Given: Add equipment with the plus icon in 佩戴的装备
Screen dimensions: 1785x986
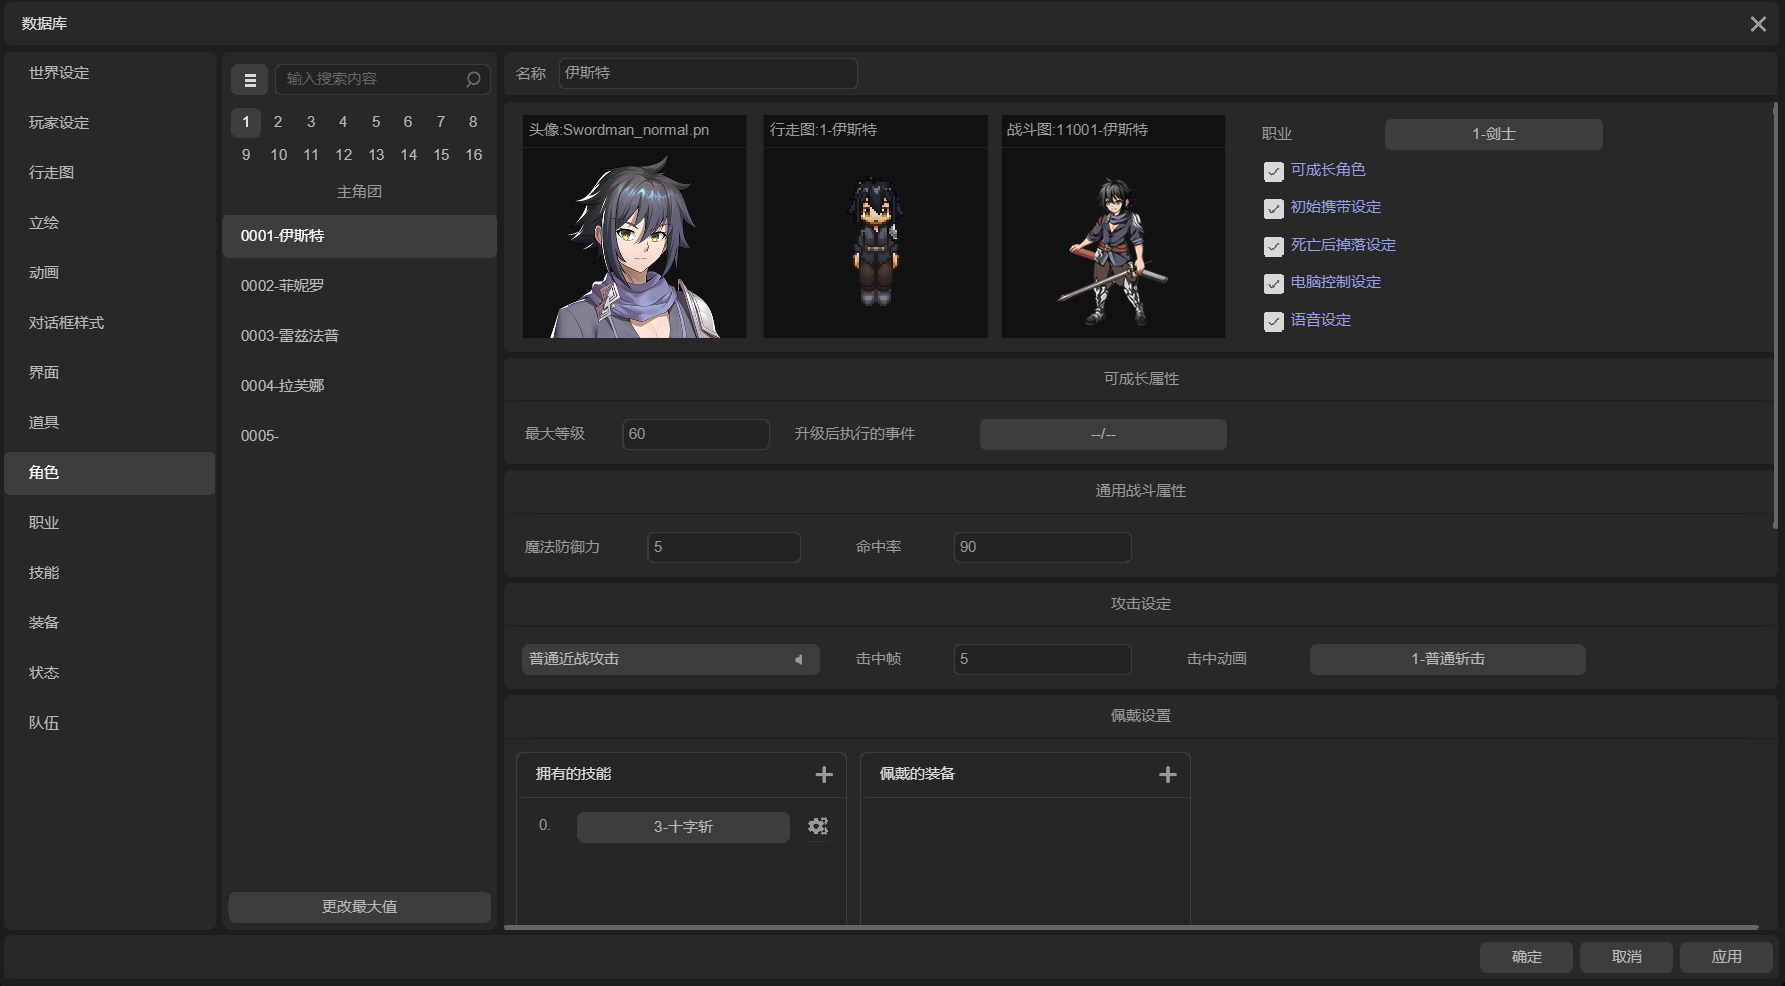Looking at the screenshot, I should 1167,775.
